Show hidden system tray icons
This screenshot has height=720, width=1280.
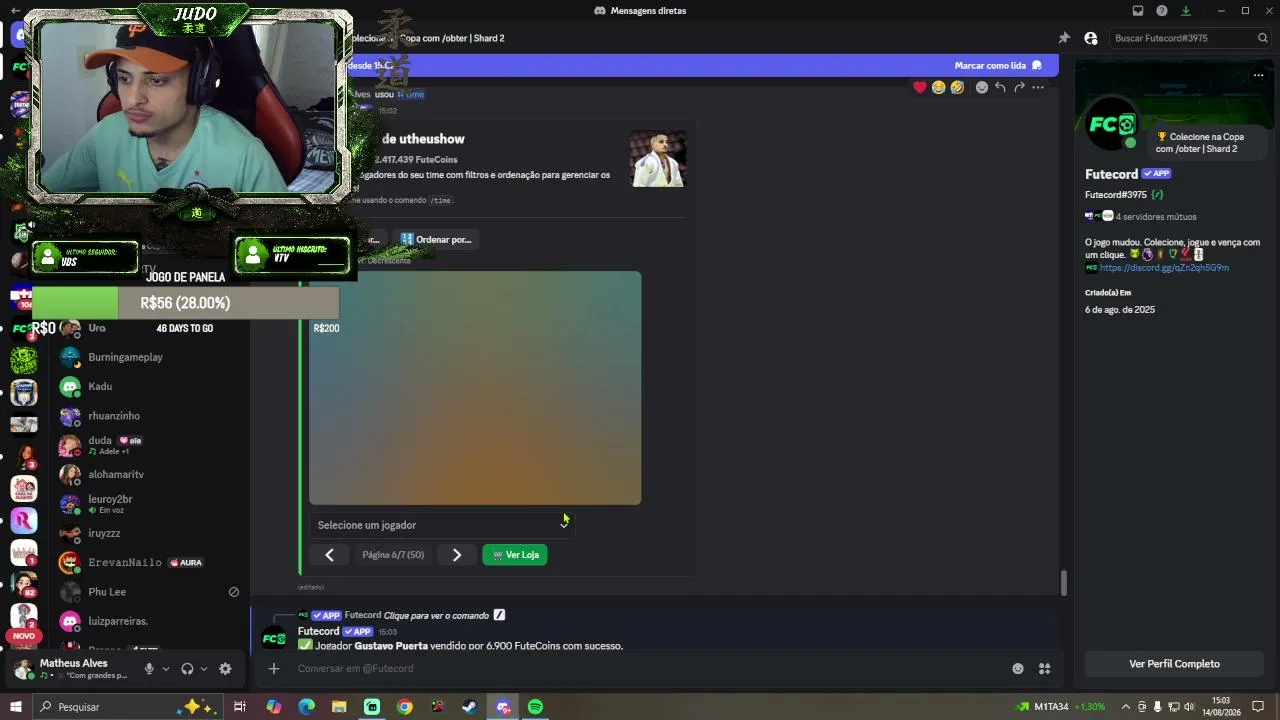[1126, 707]
